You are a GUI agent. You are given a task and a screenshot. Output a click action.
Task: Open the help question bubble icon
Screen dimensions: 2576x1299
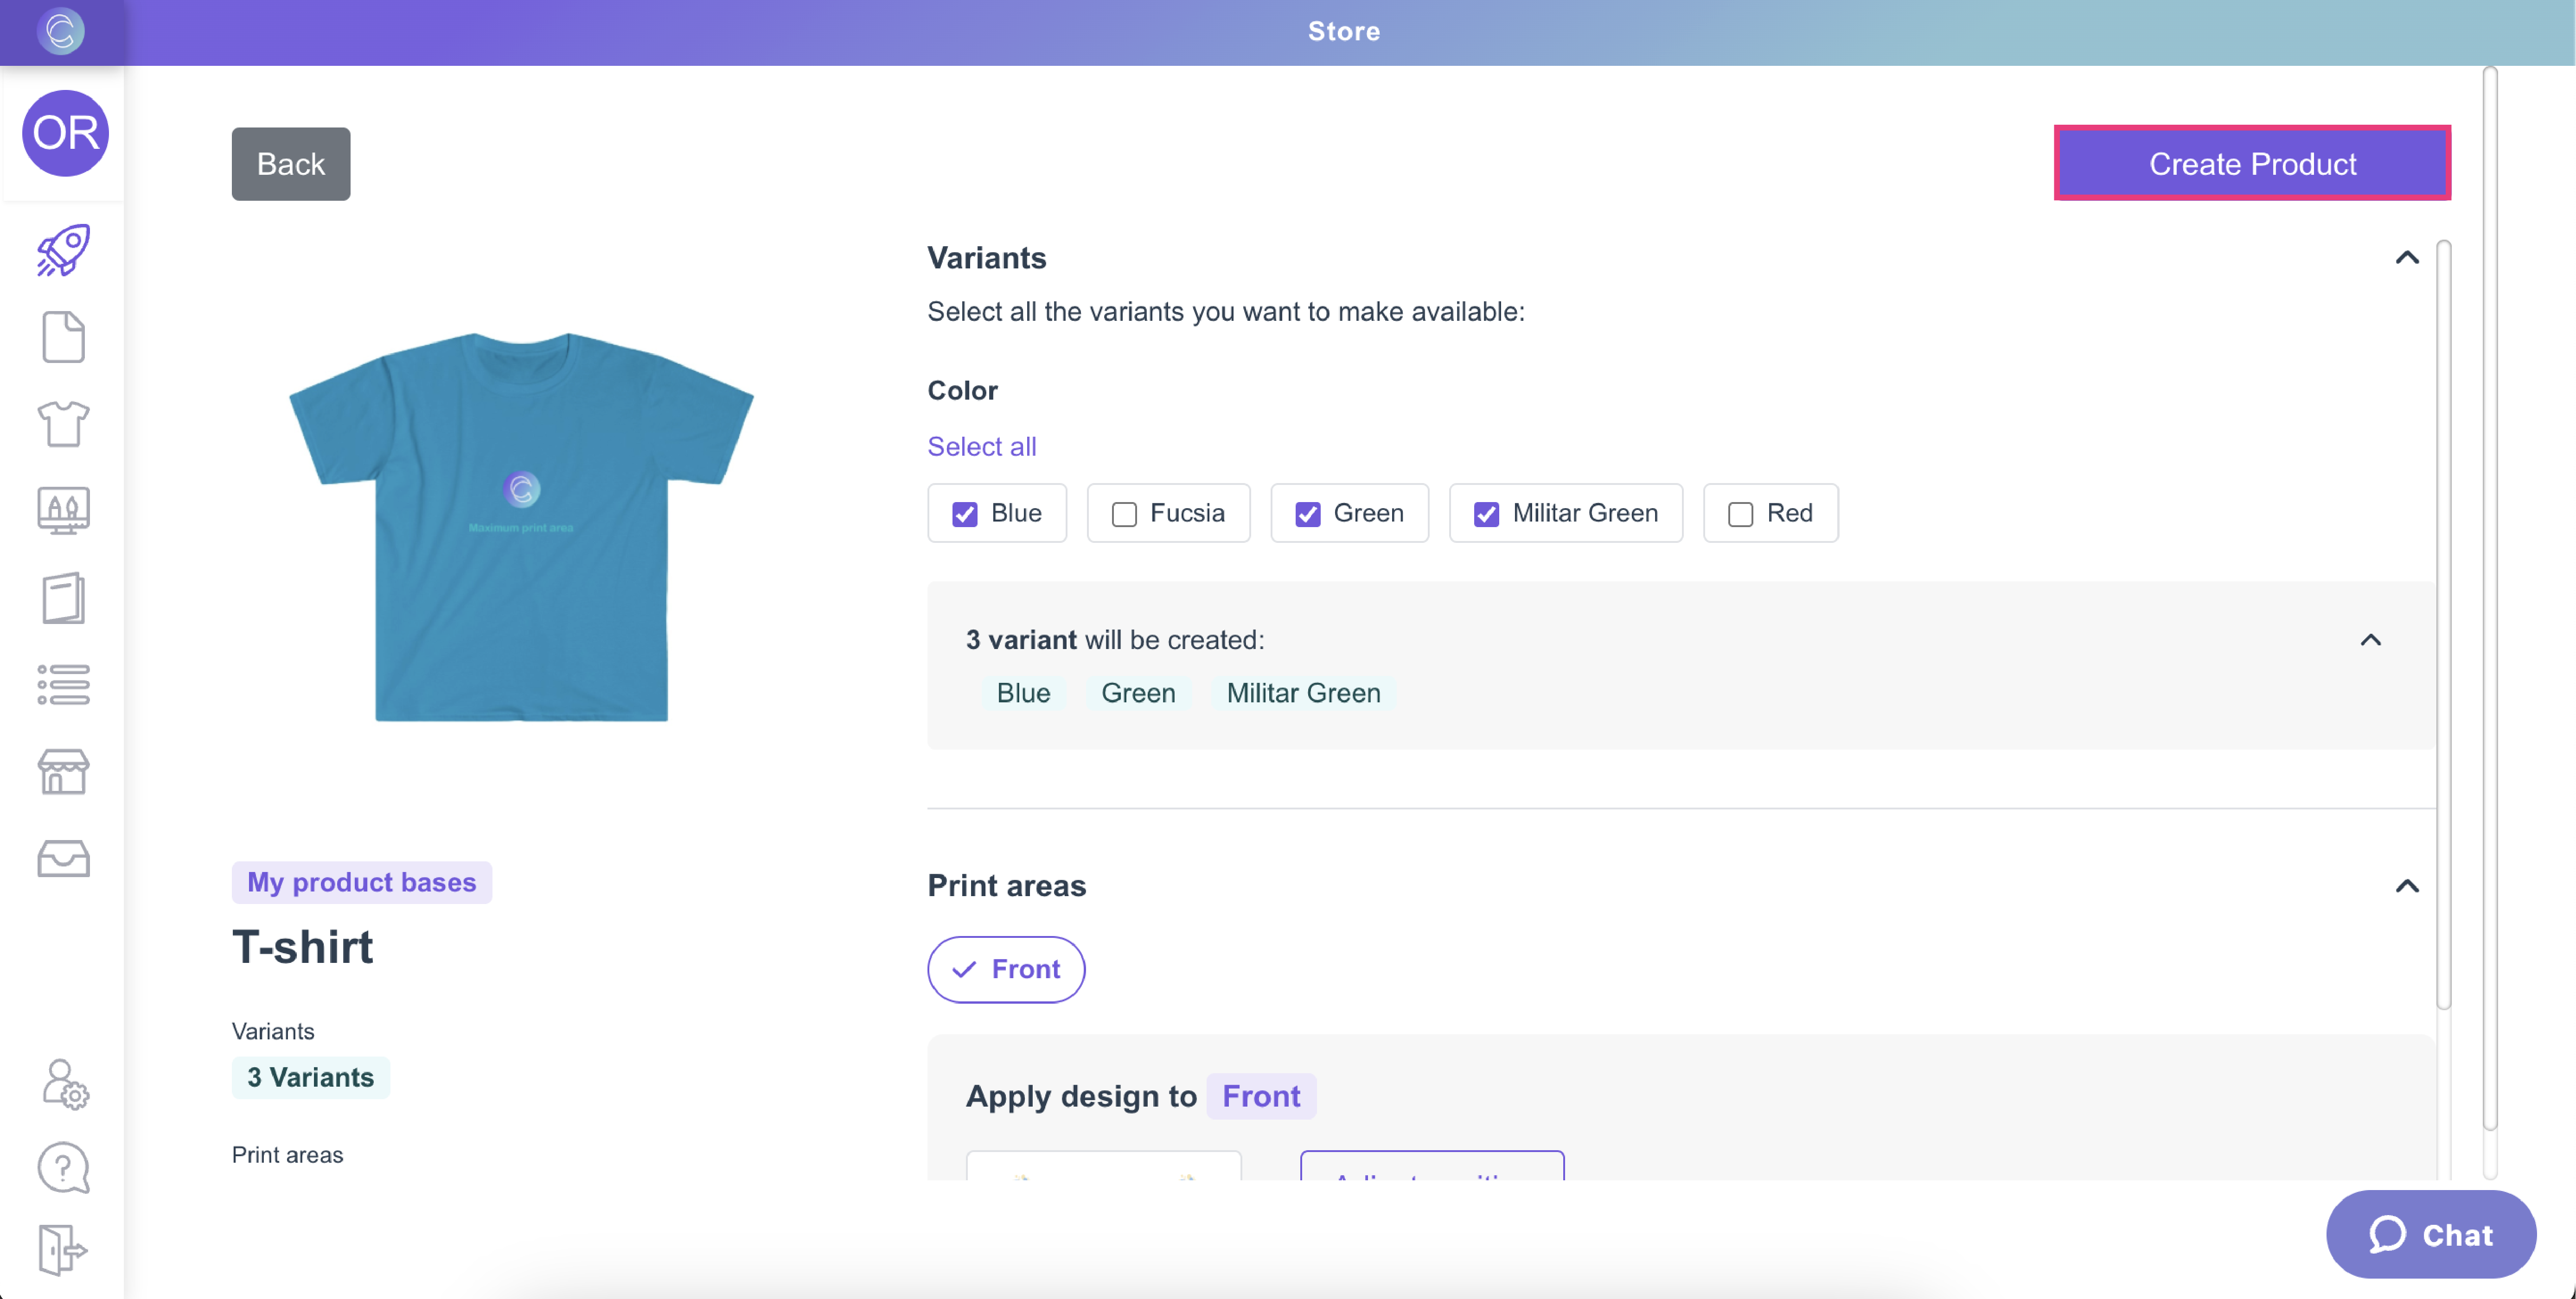[63, 1167]
